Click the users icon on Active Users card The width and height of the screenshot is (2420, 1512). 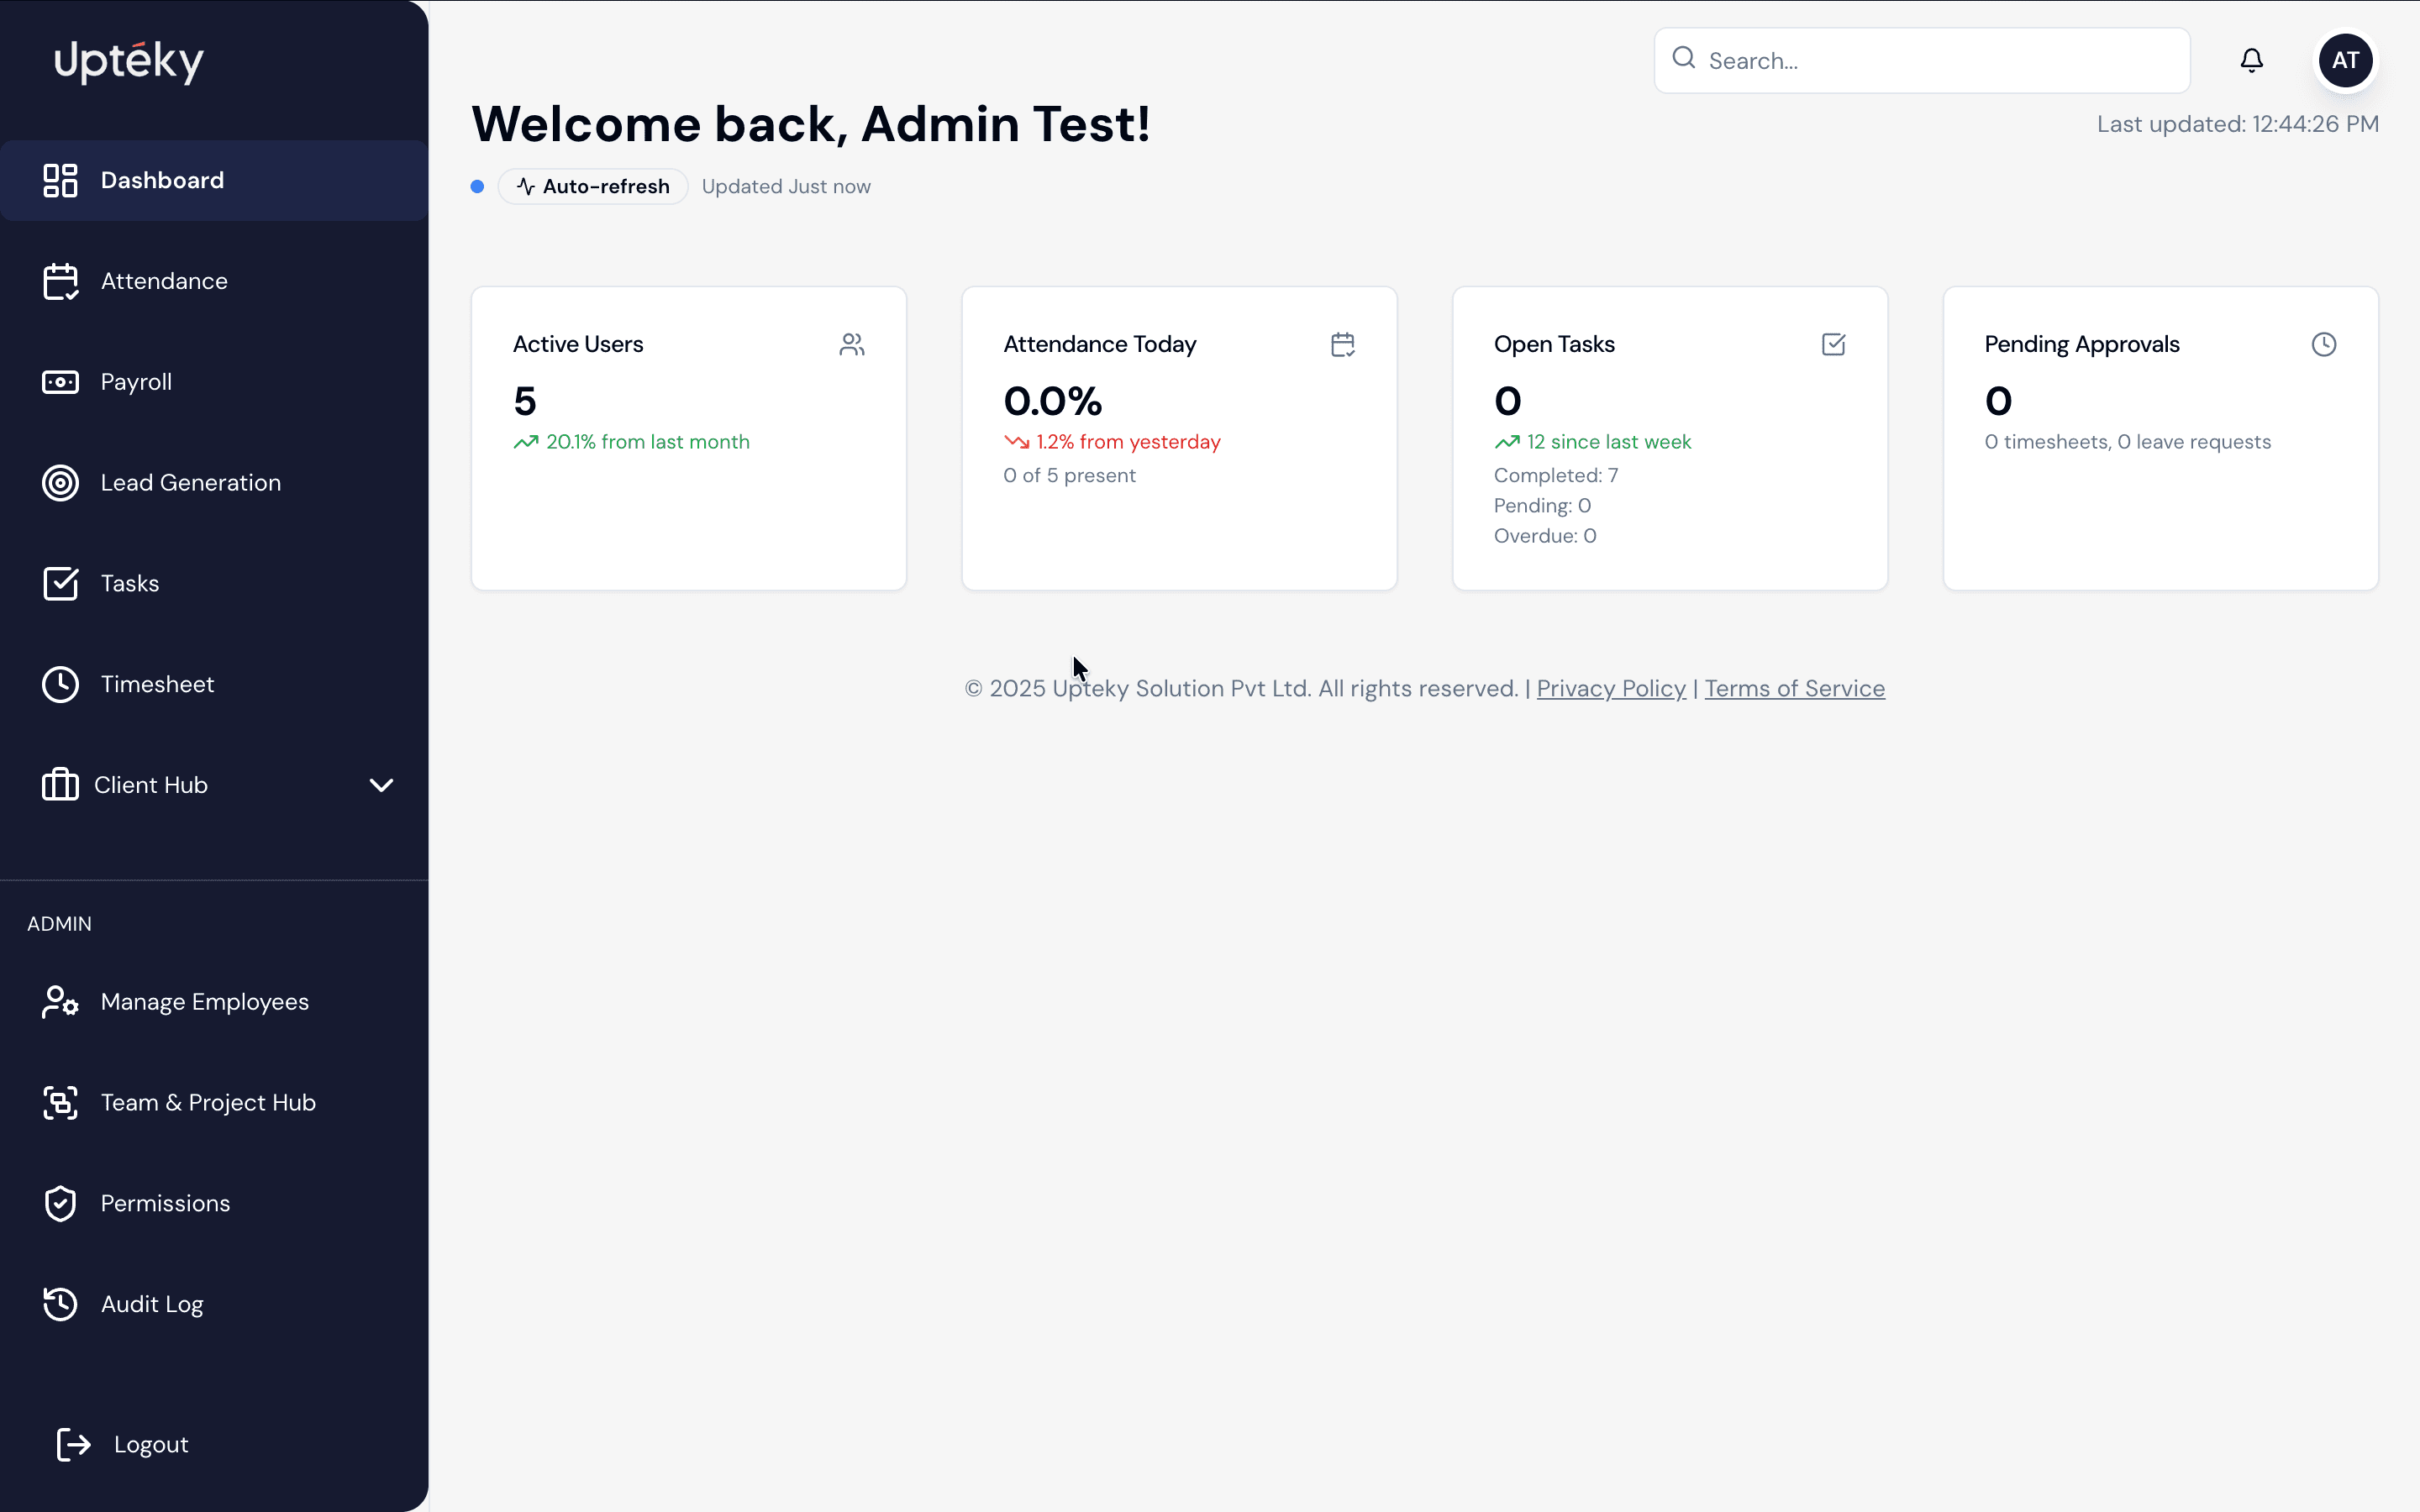(851, 343)
